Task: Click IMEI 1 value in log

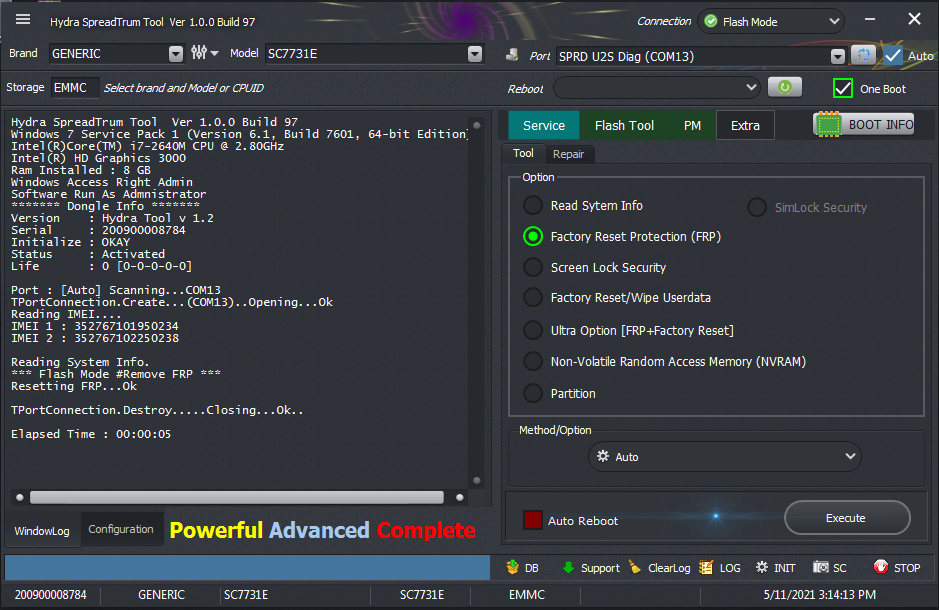Action: [126, 326]
